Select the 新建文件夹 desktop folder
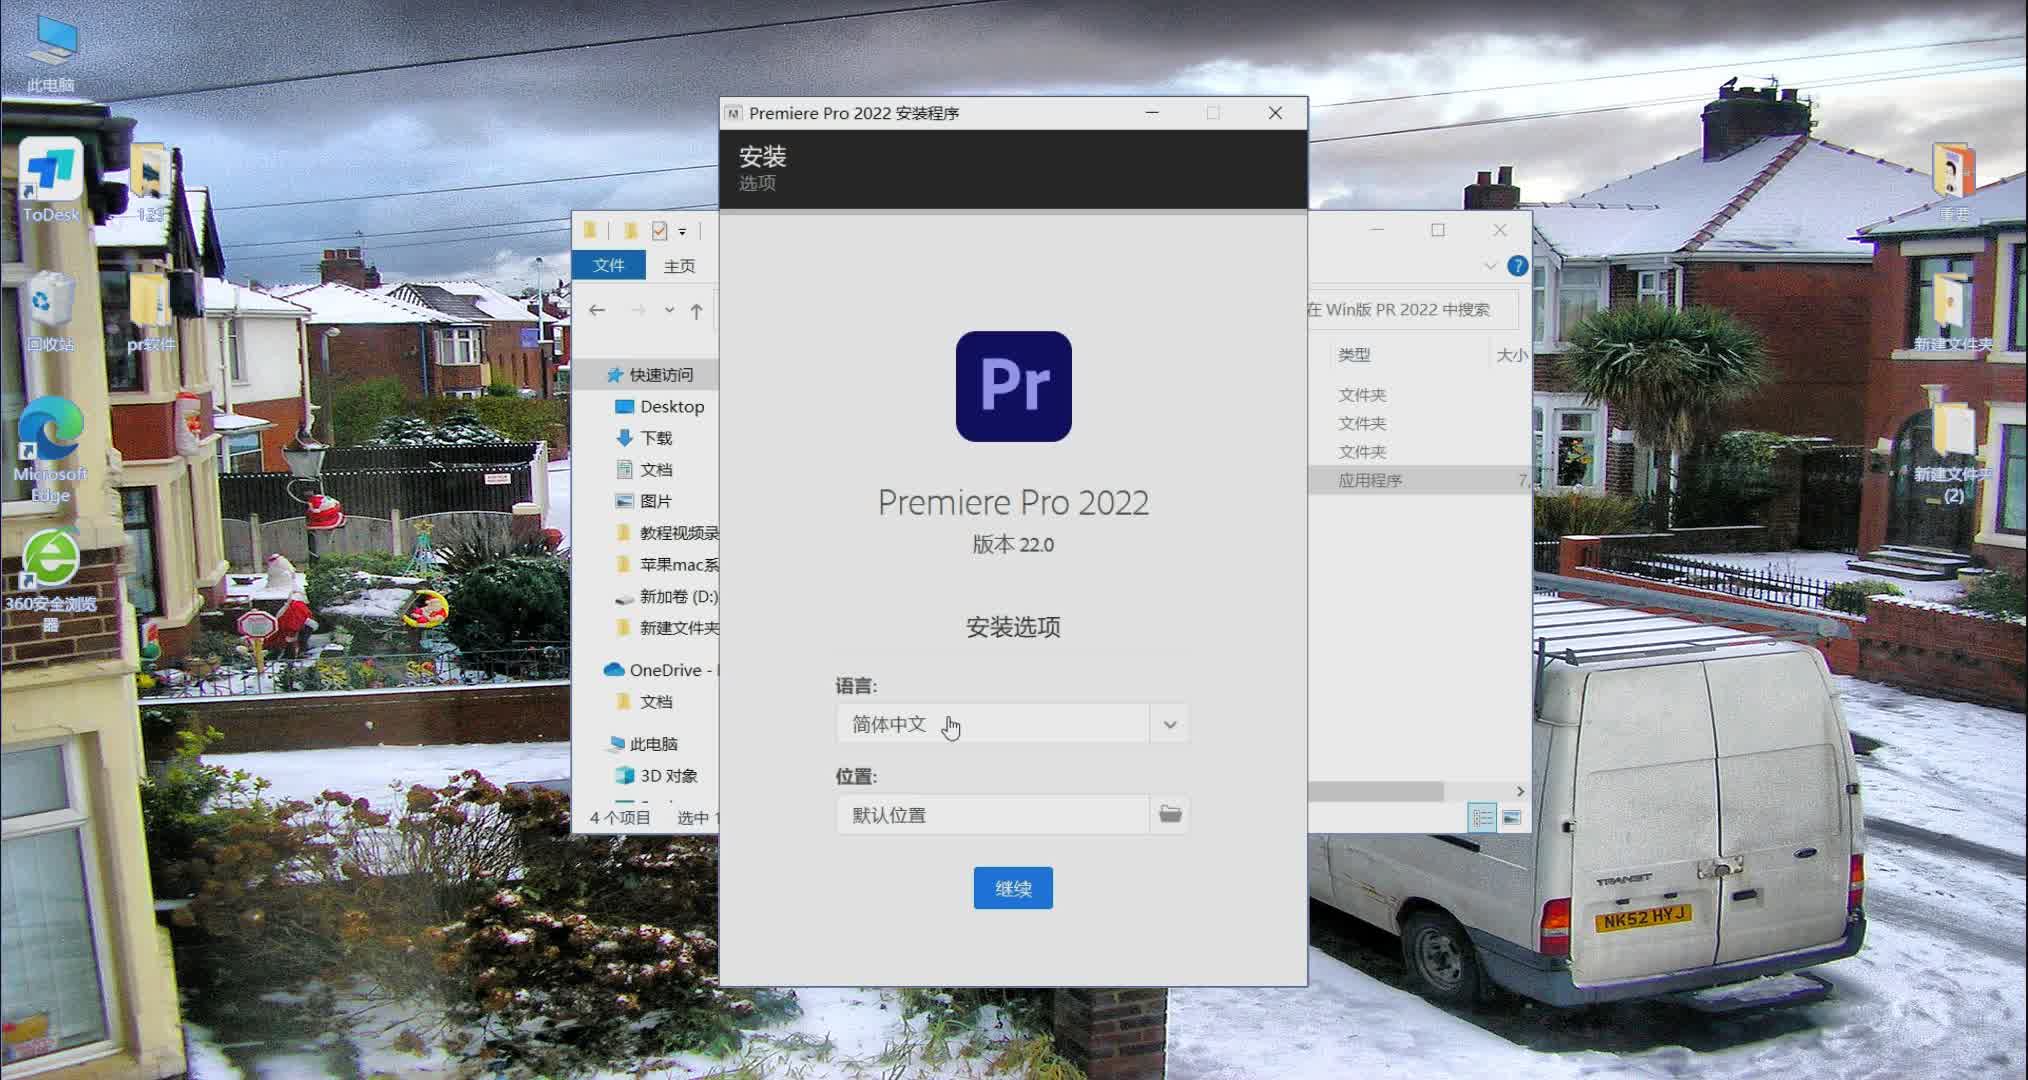2028x1080 pixels. (x=1953, y=311)
